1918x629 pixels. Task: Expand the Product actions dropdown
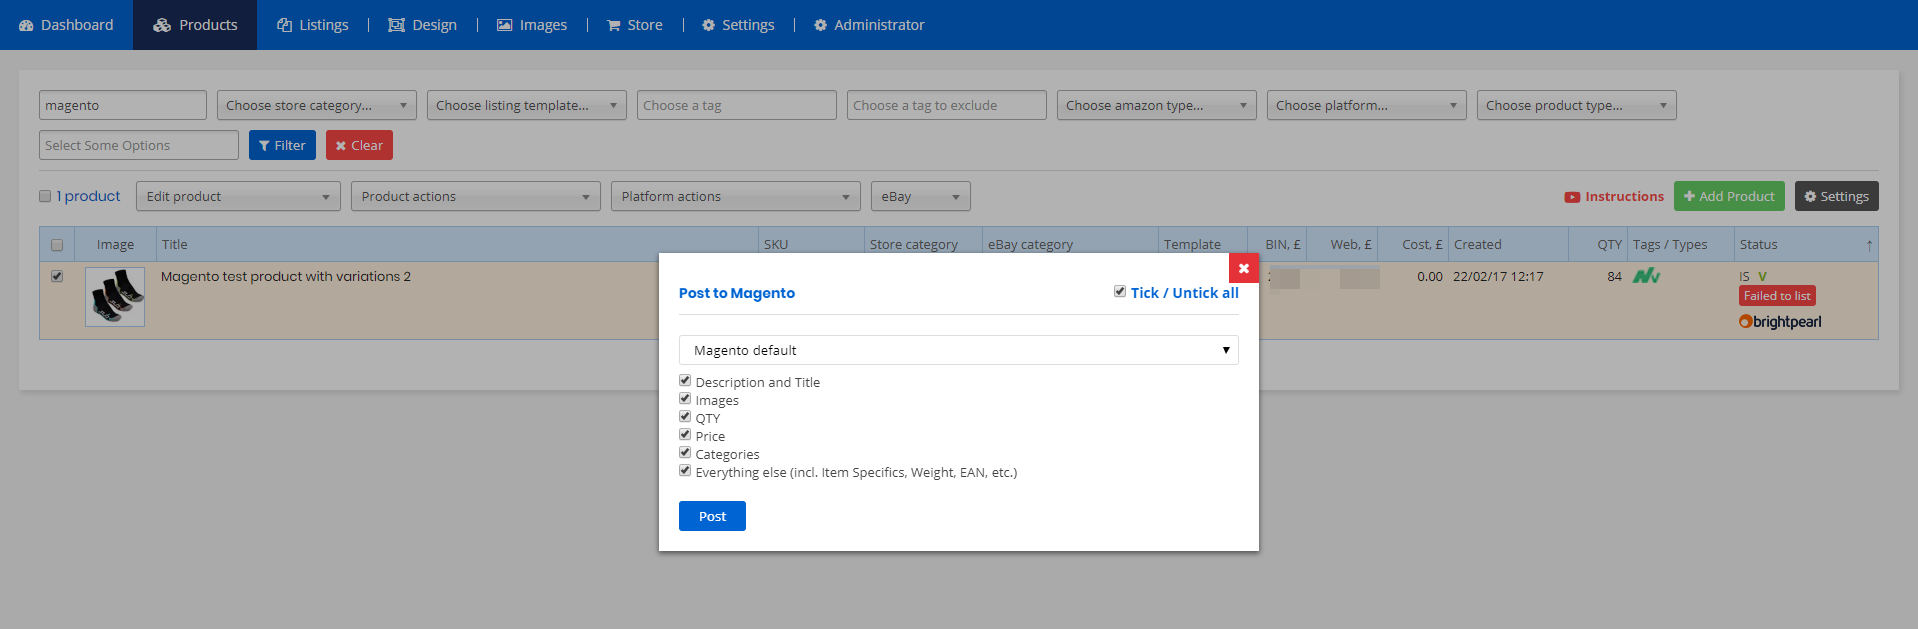click(x=476, y=196)
